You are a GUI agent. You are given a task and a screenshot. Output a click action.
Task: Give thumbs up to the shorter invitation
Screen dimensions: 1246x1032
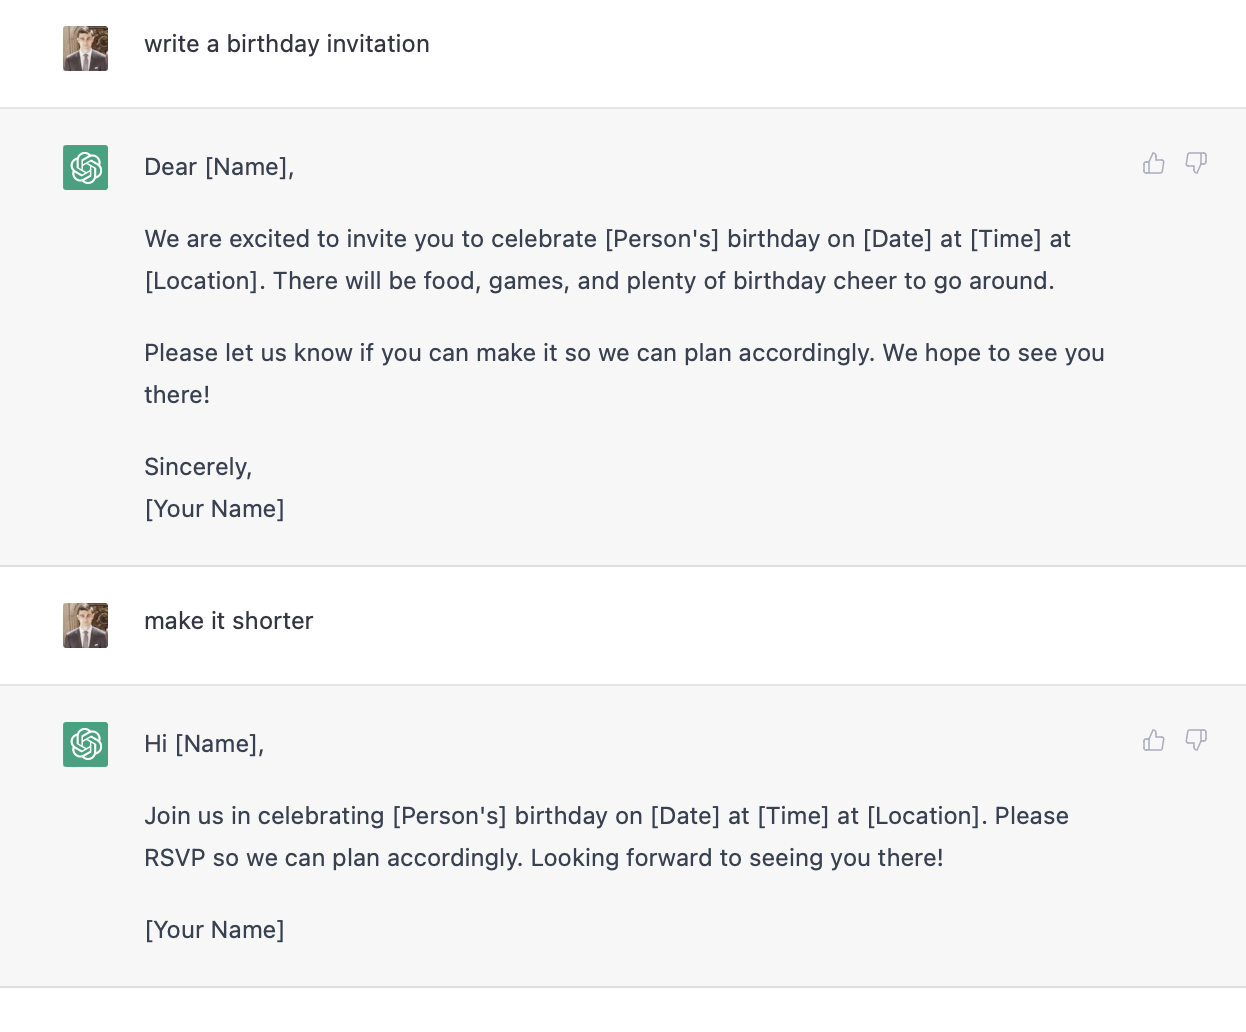tap(1154, 740)
